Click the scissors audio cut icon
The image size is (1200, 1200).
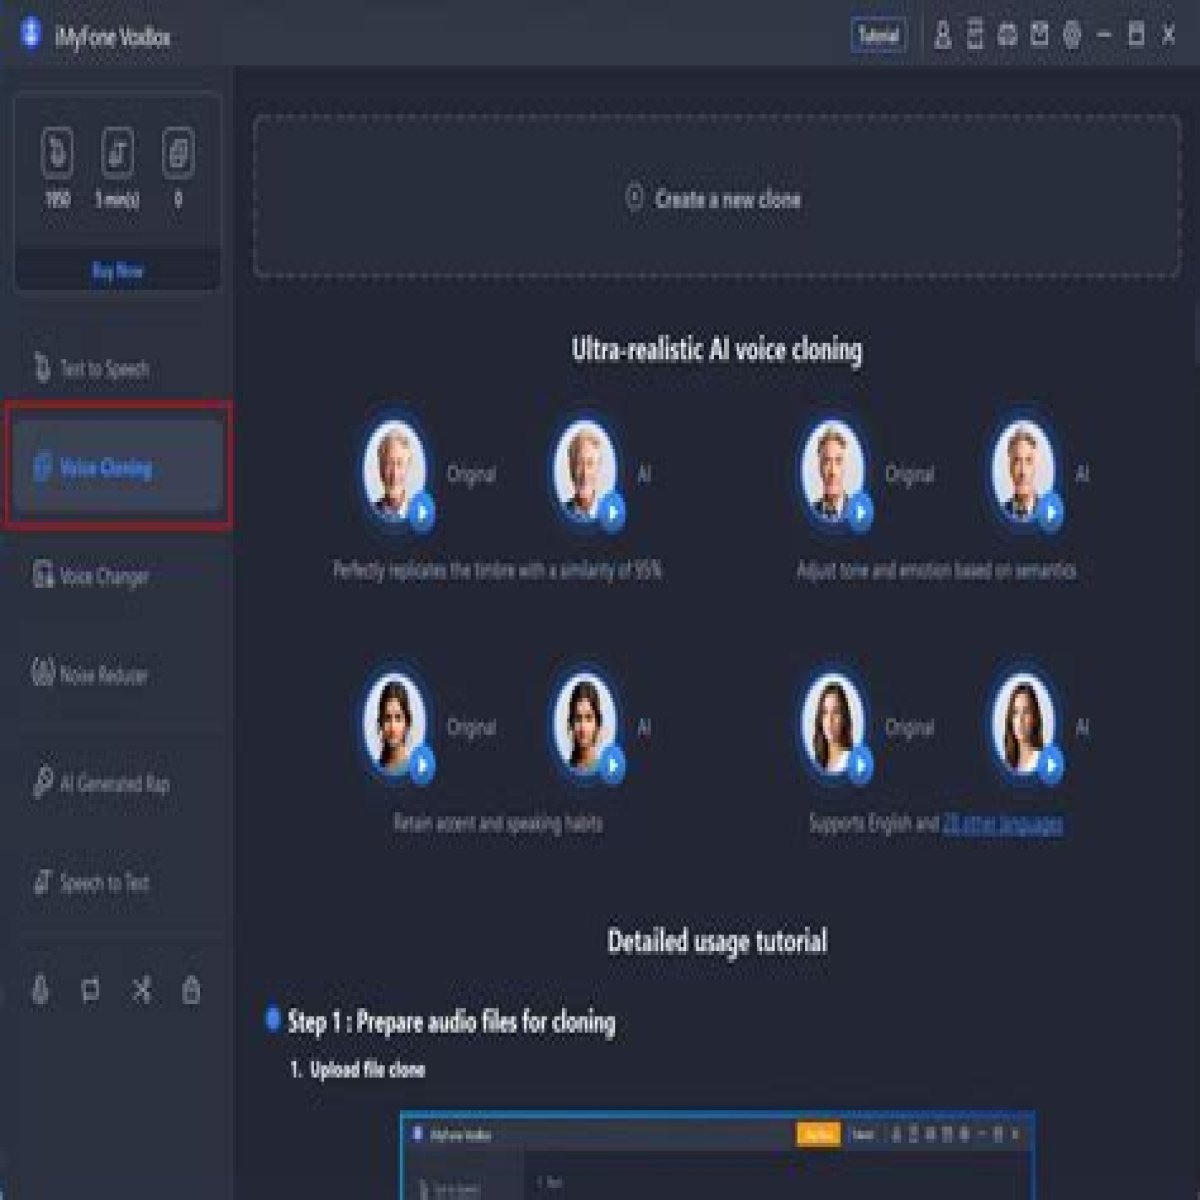141,990
